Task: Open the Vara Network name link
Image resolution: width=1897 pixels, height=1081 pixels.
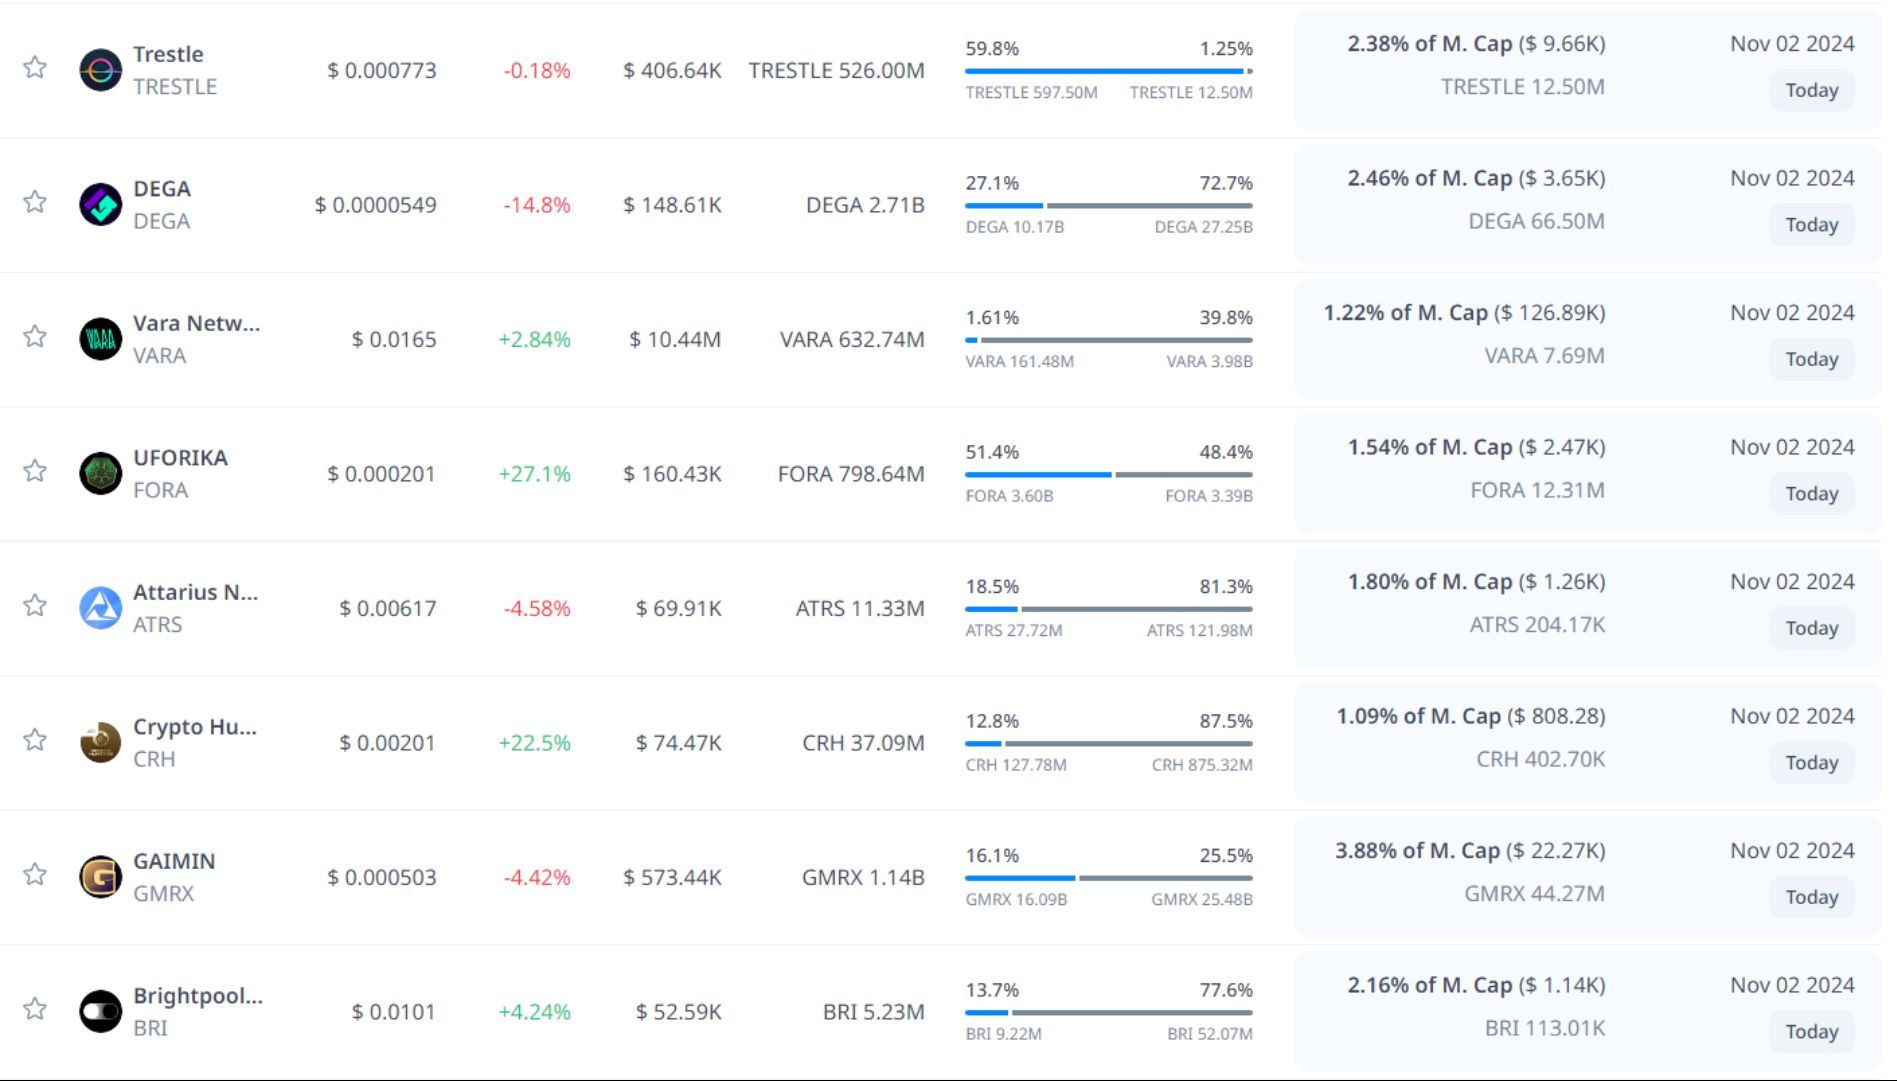Action: click(196, 323)
